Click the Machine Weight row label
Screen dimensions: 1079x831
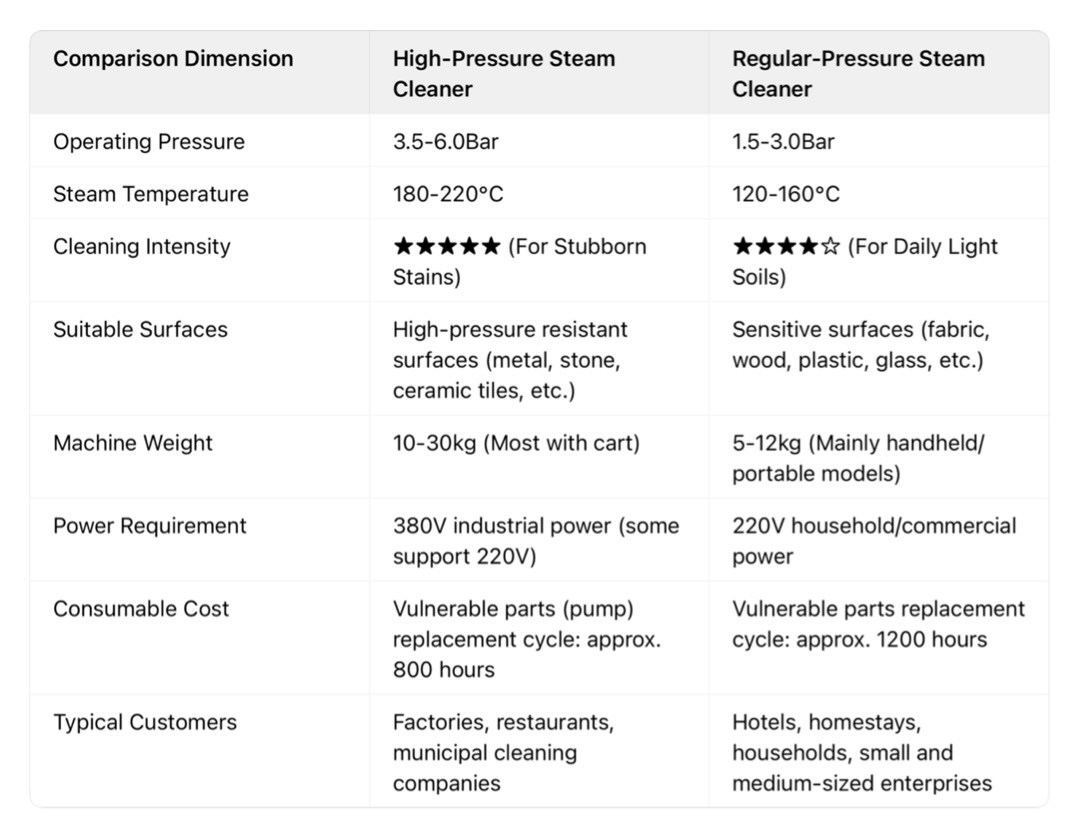[x=133, y=443]
